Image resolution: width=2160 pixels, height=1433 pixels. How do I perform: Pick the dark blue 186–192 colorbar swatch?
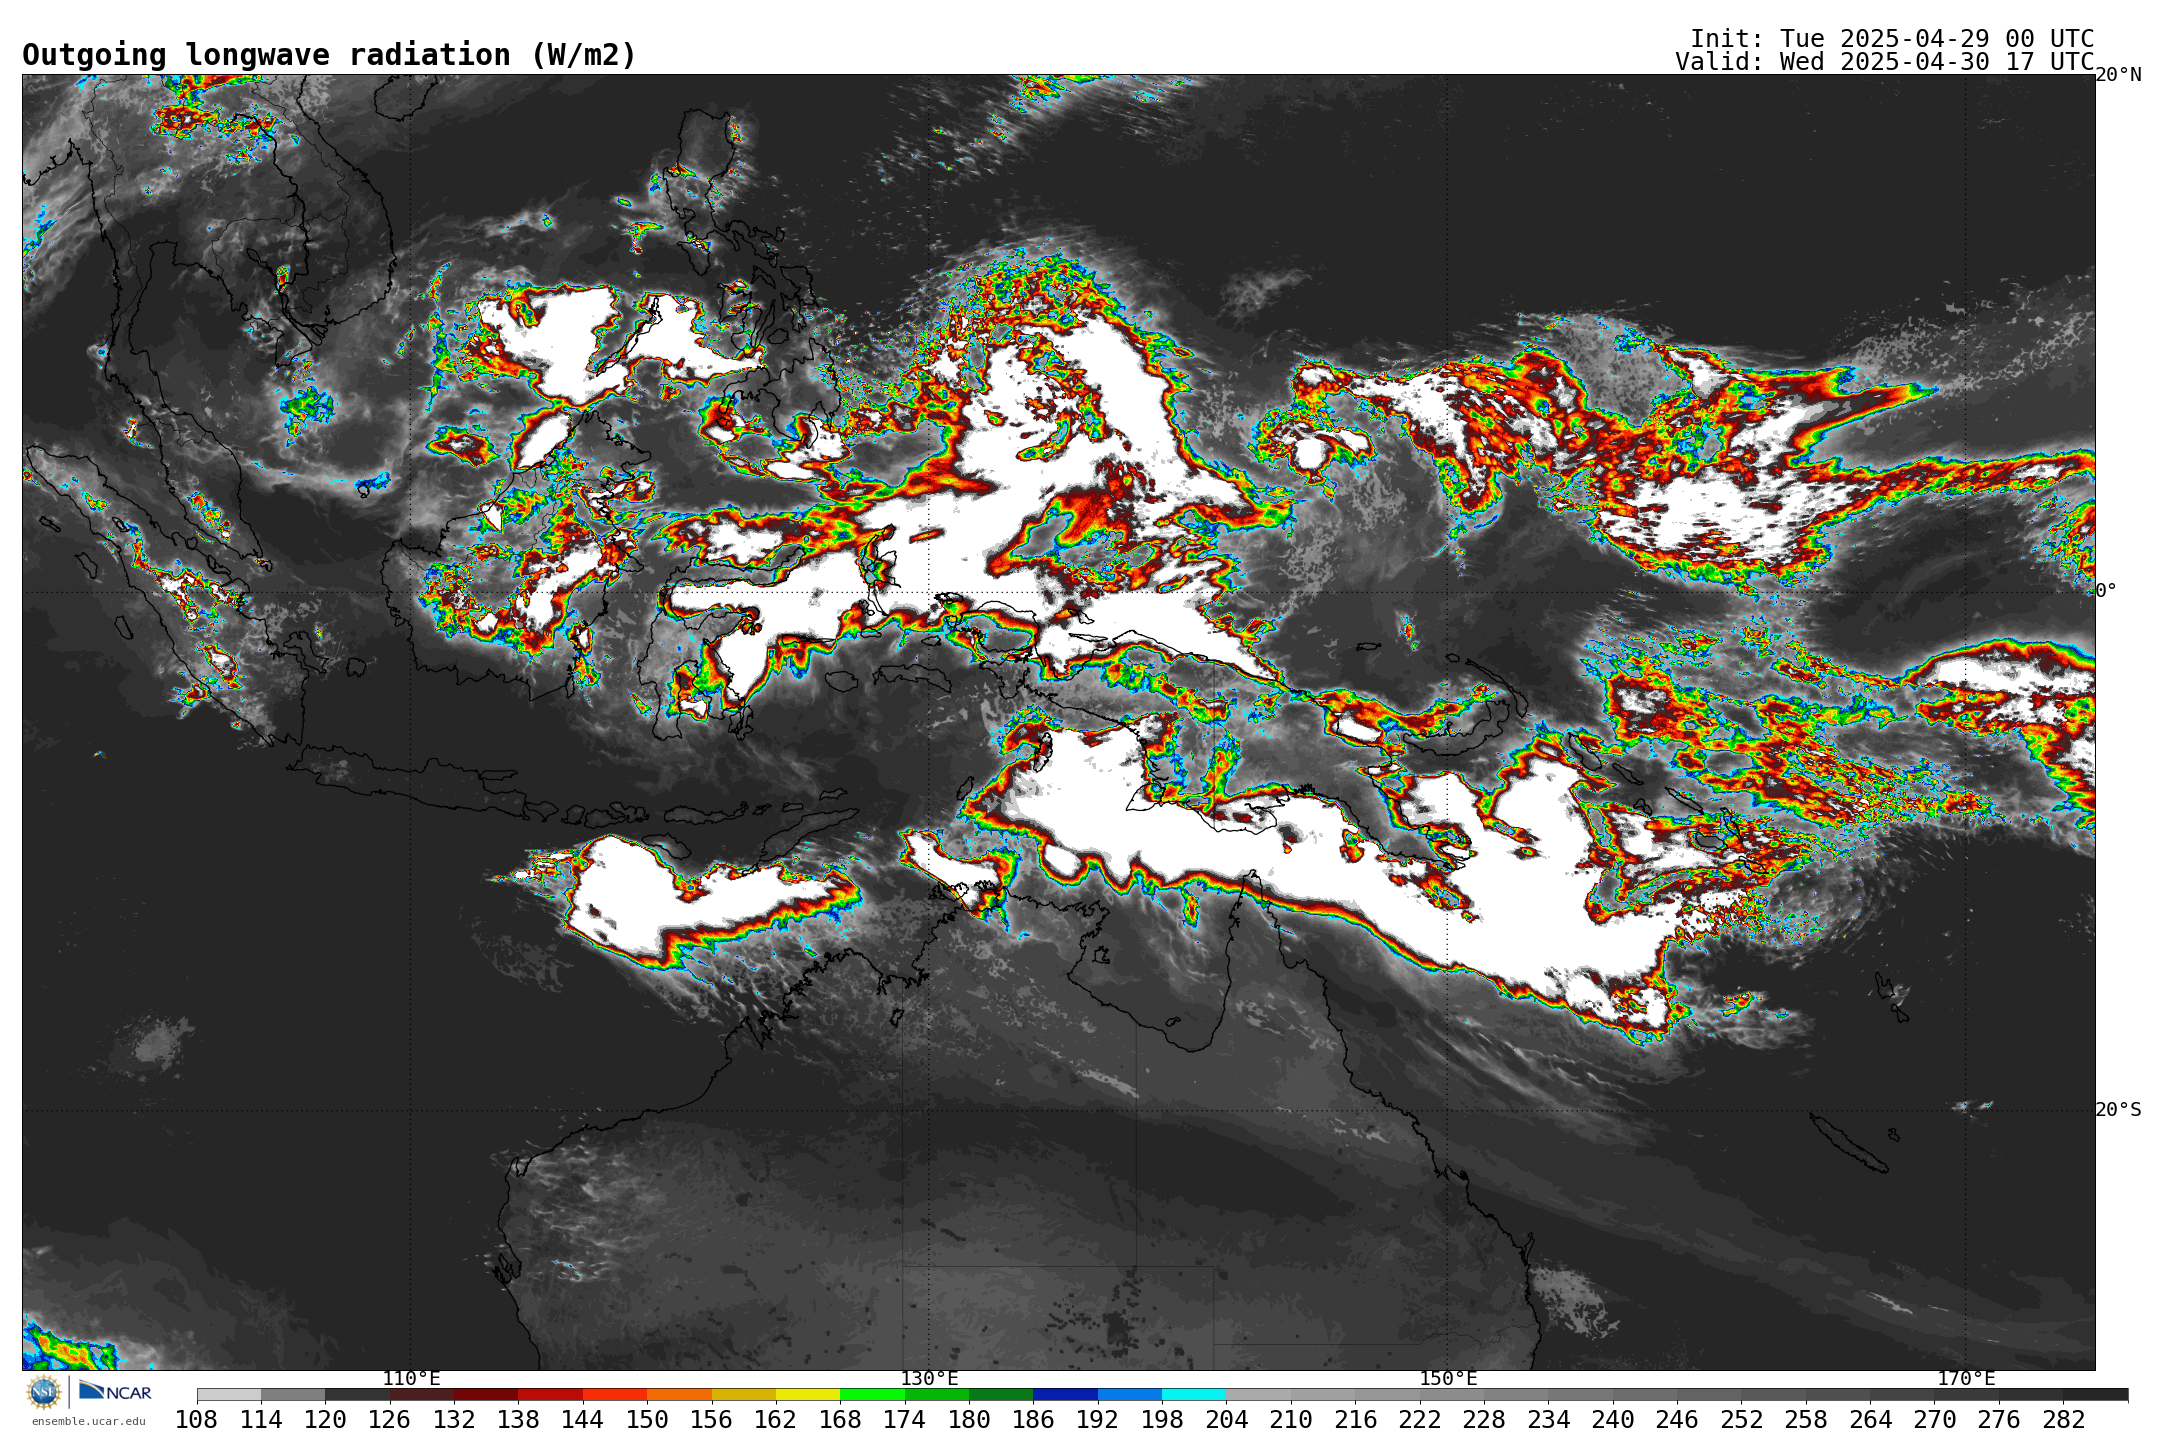click(1065, 1395)
